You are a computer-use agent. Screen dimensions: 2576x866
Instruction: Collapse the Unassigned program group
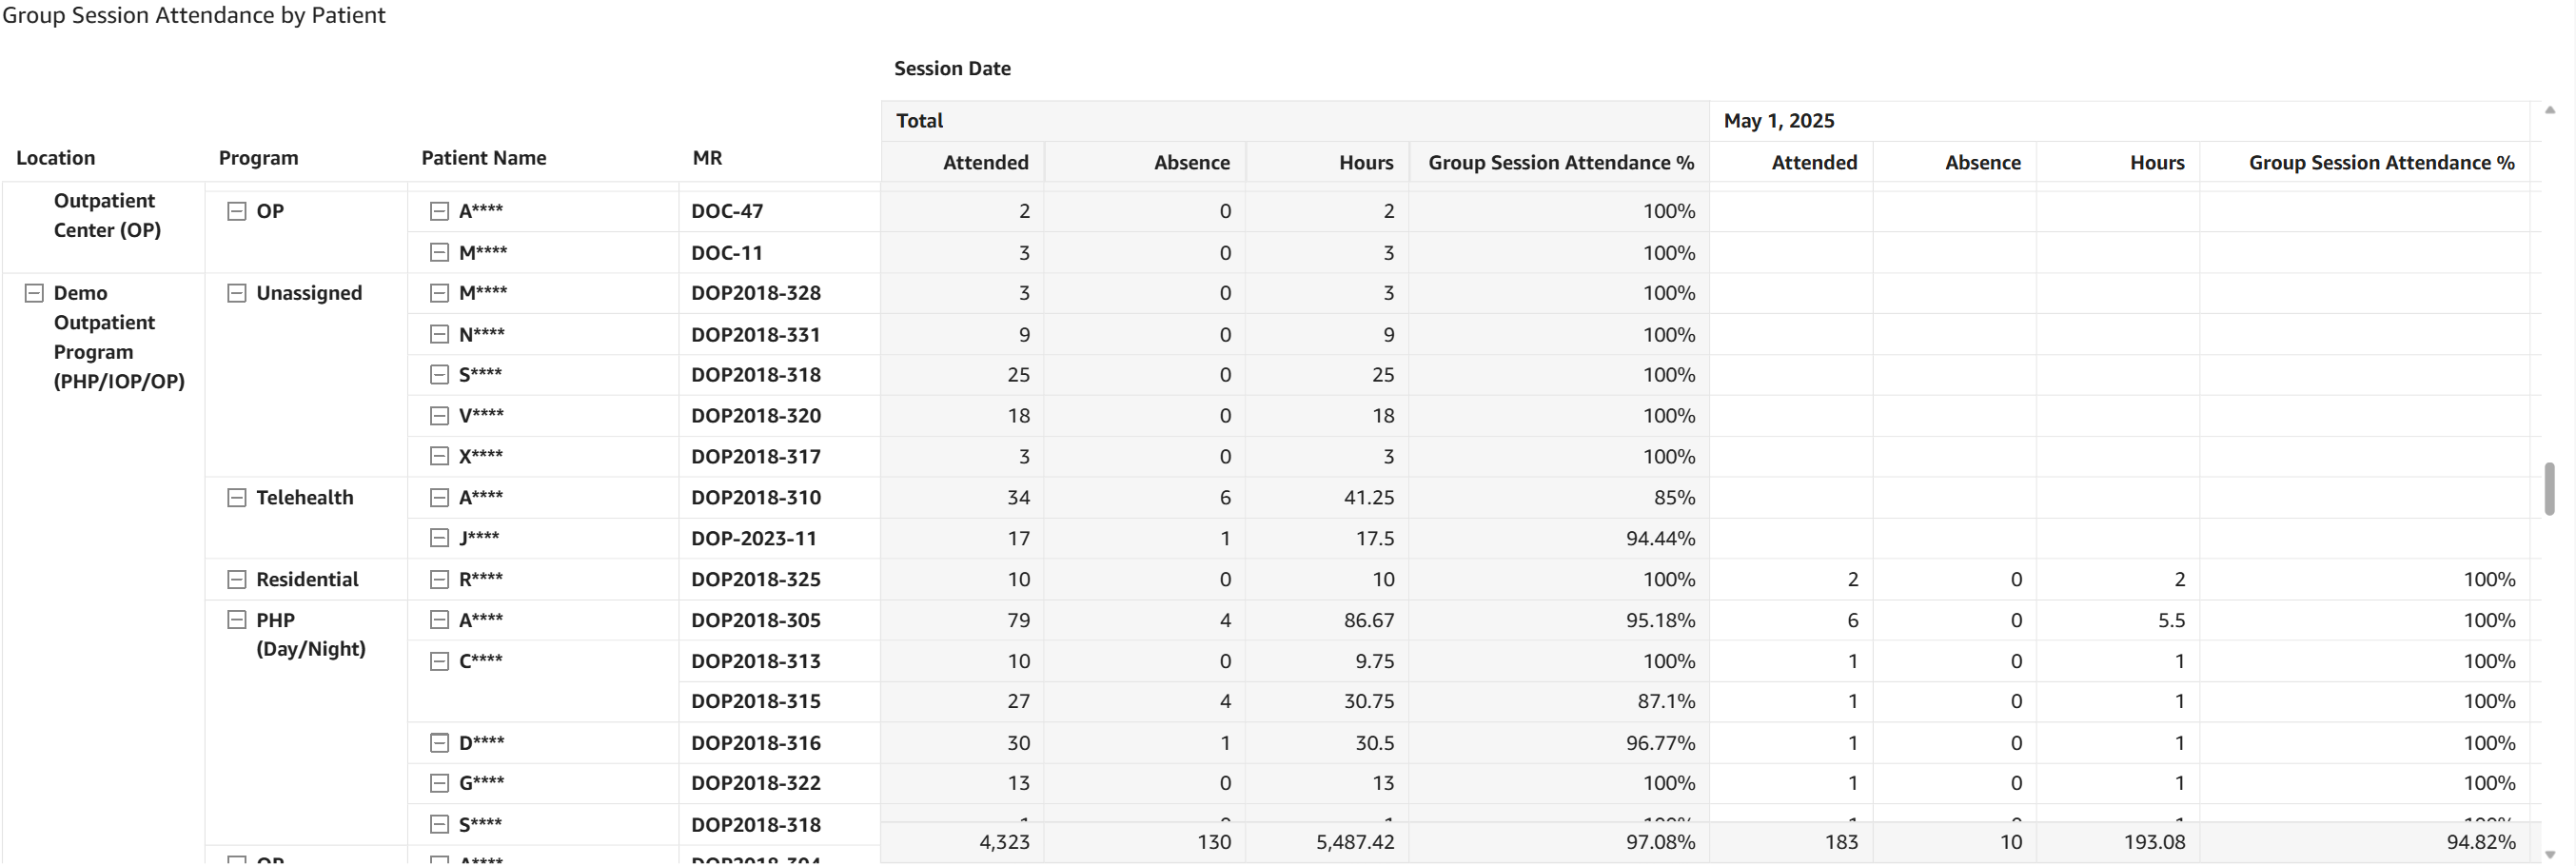[237, 293]
